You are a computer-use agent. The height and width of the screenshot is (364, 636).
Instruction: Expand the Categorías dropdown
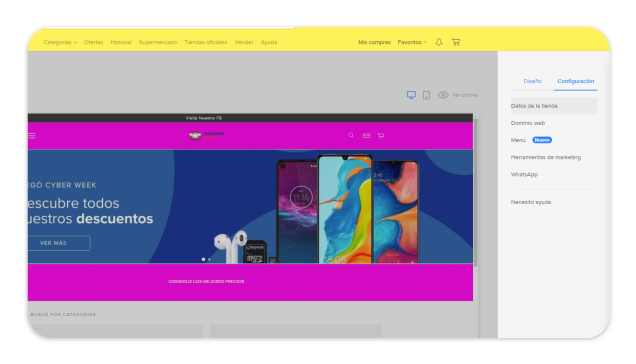coord(60,42)
